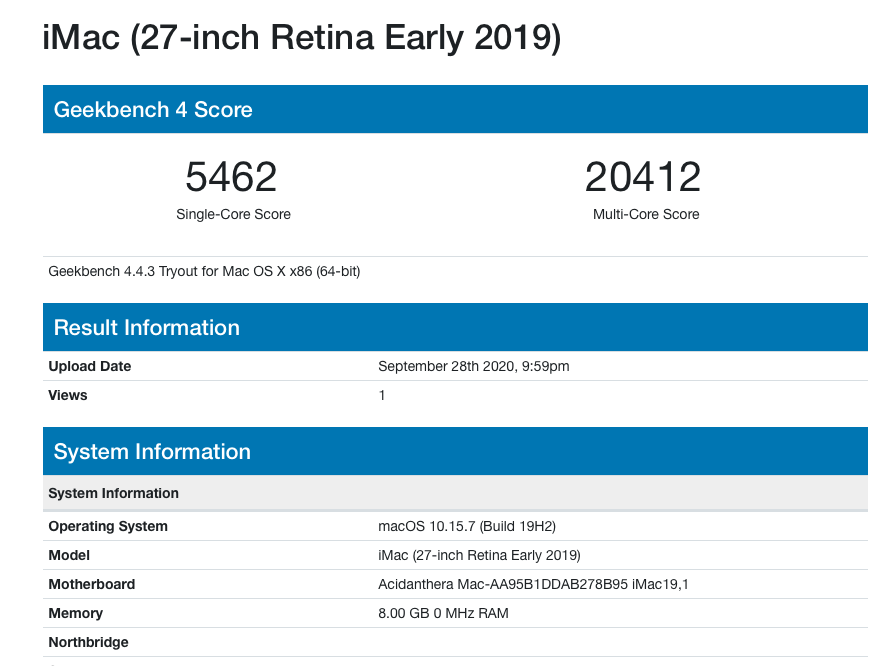889x666 pixels.
Task: Click the Motherboard row label
Action: coord(92,584)
